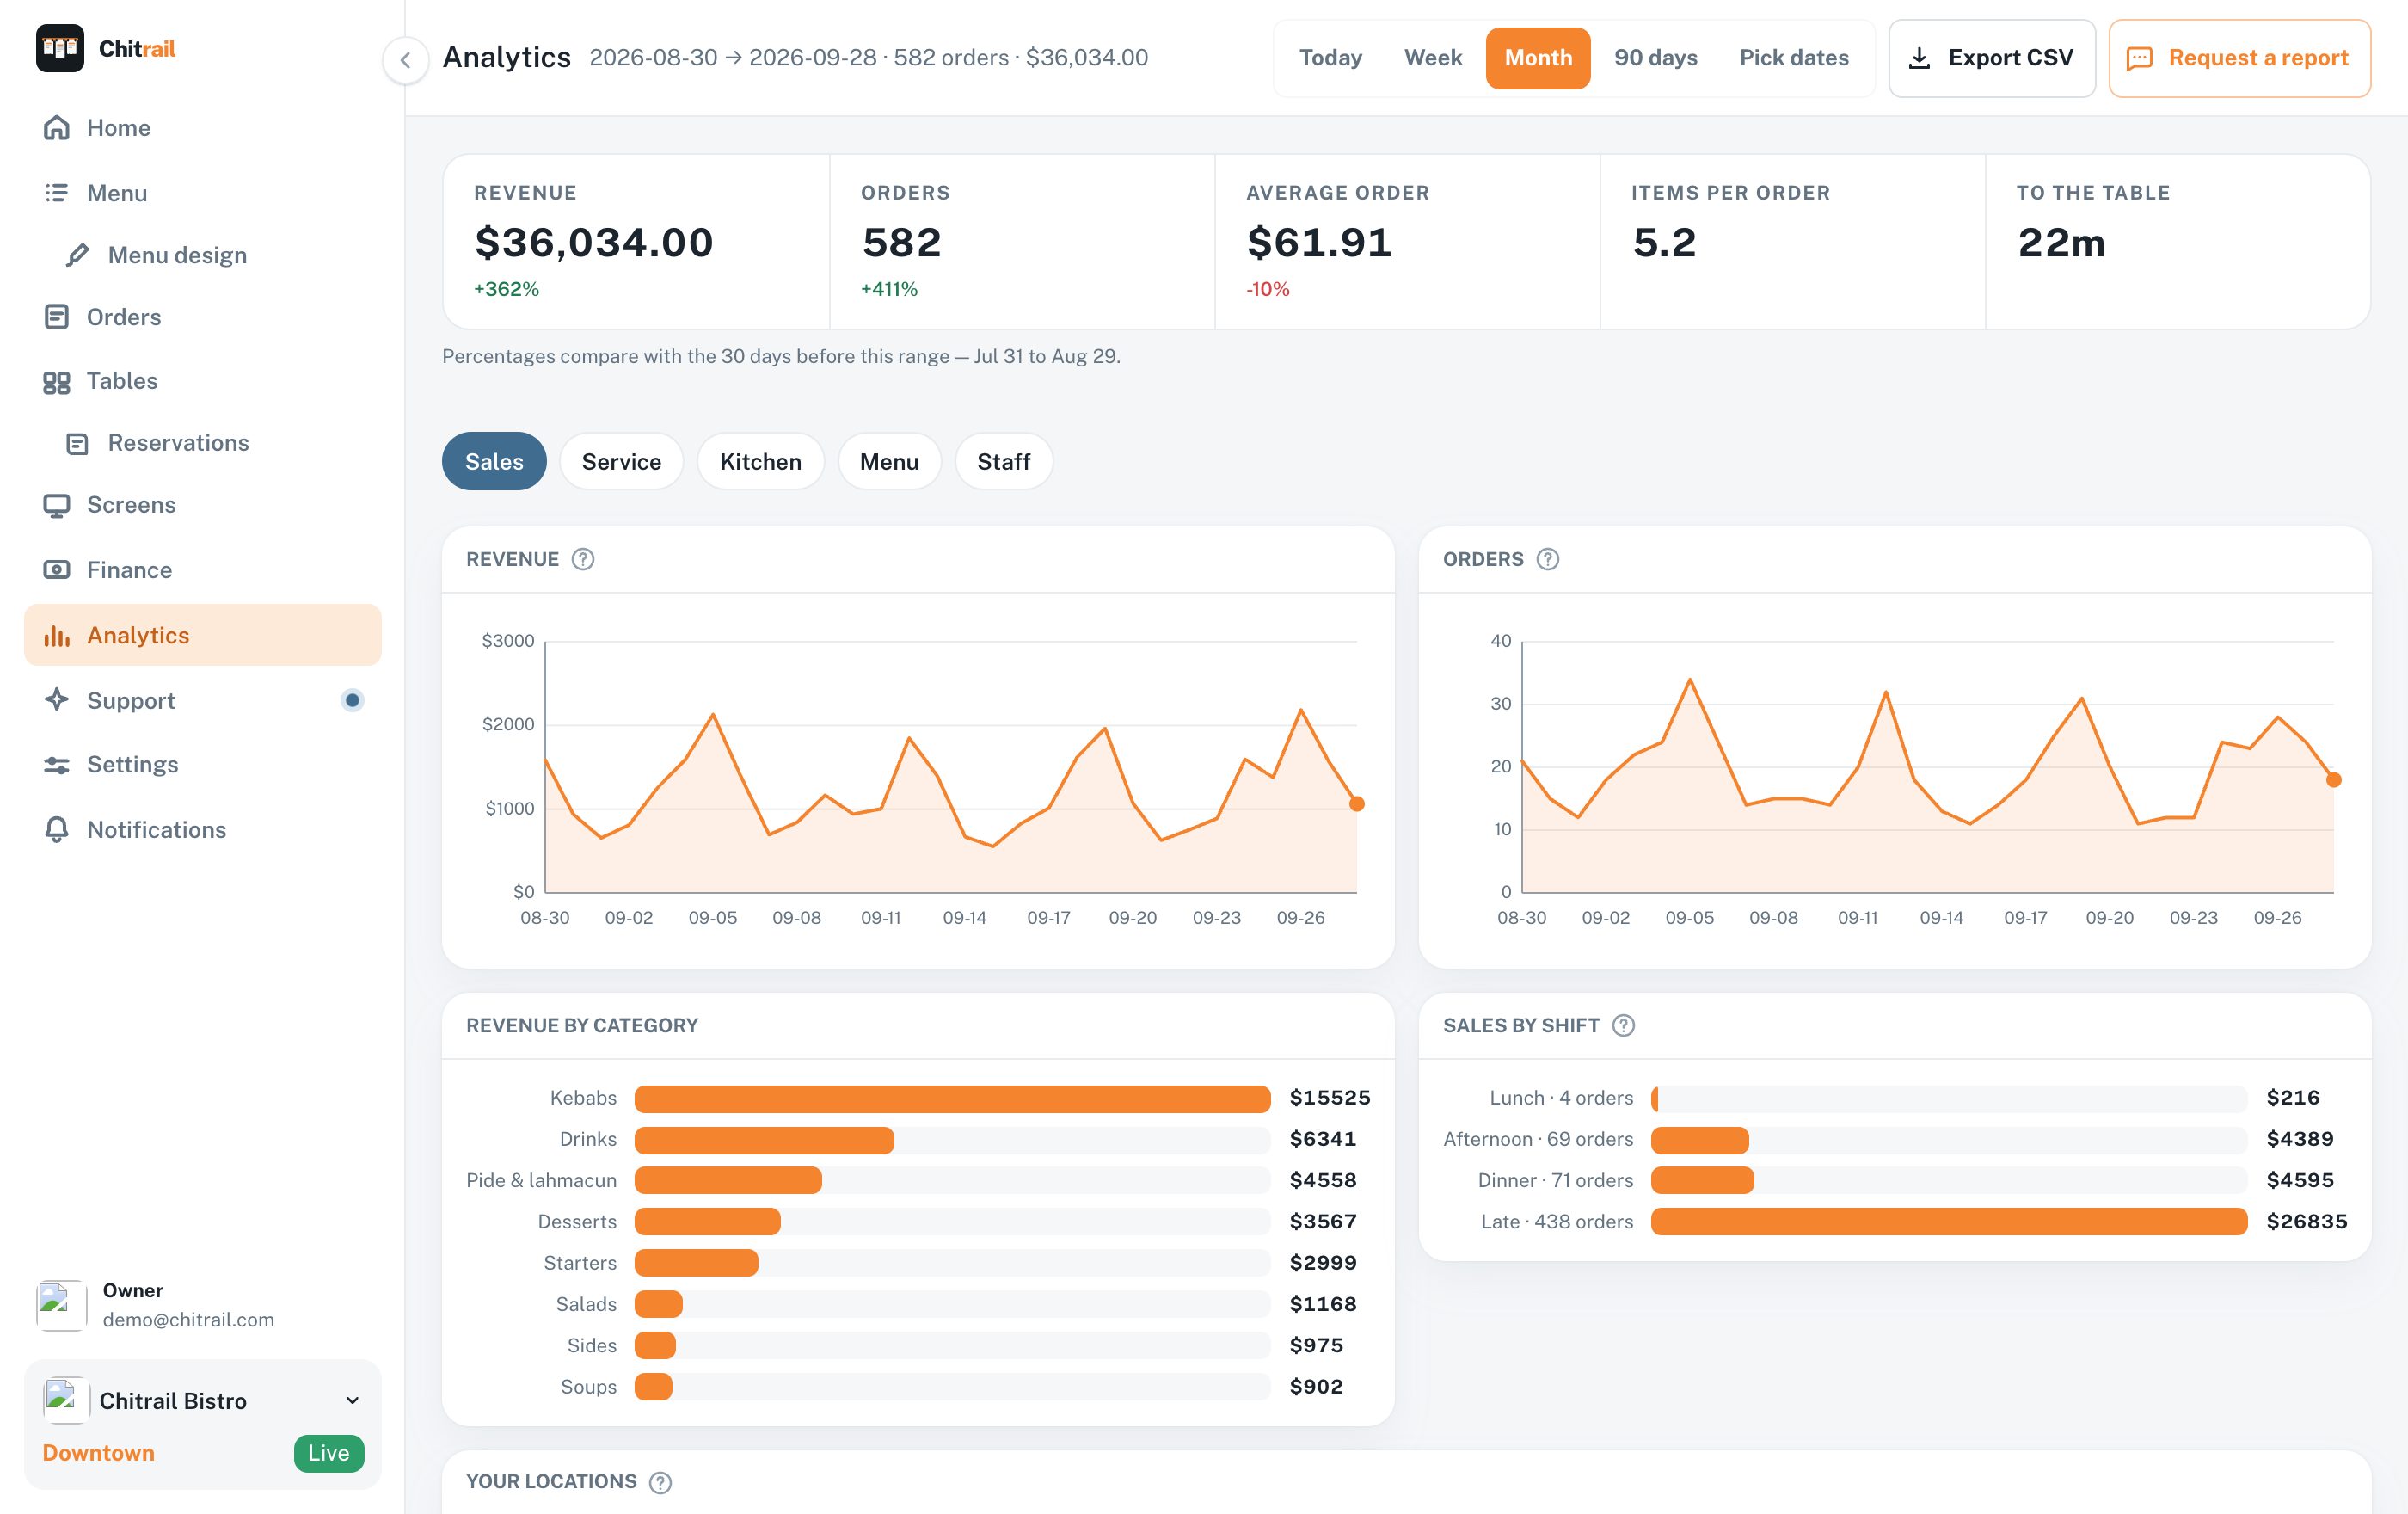The width and height of the screenshot is (2408, 1514).
Task: Click the Late shift sales bar
Action: 1949,1222
